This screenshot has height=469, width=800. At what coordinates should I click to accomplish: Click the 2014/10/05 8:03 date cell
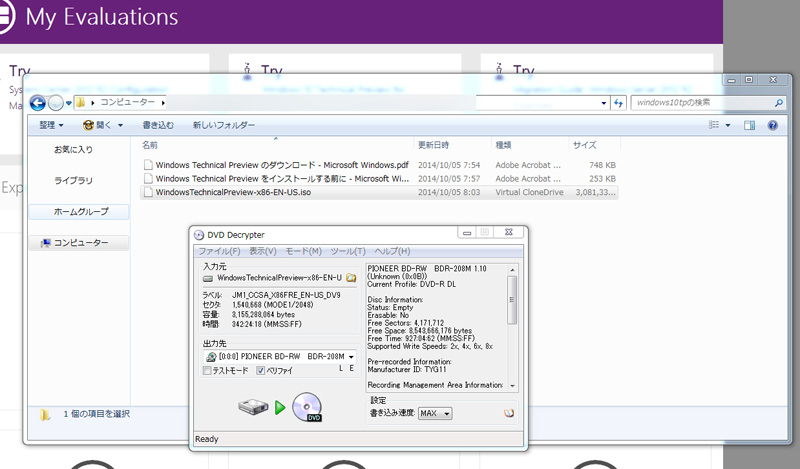[x=449, y=192]
